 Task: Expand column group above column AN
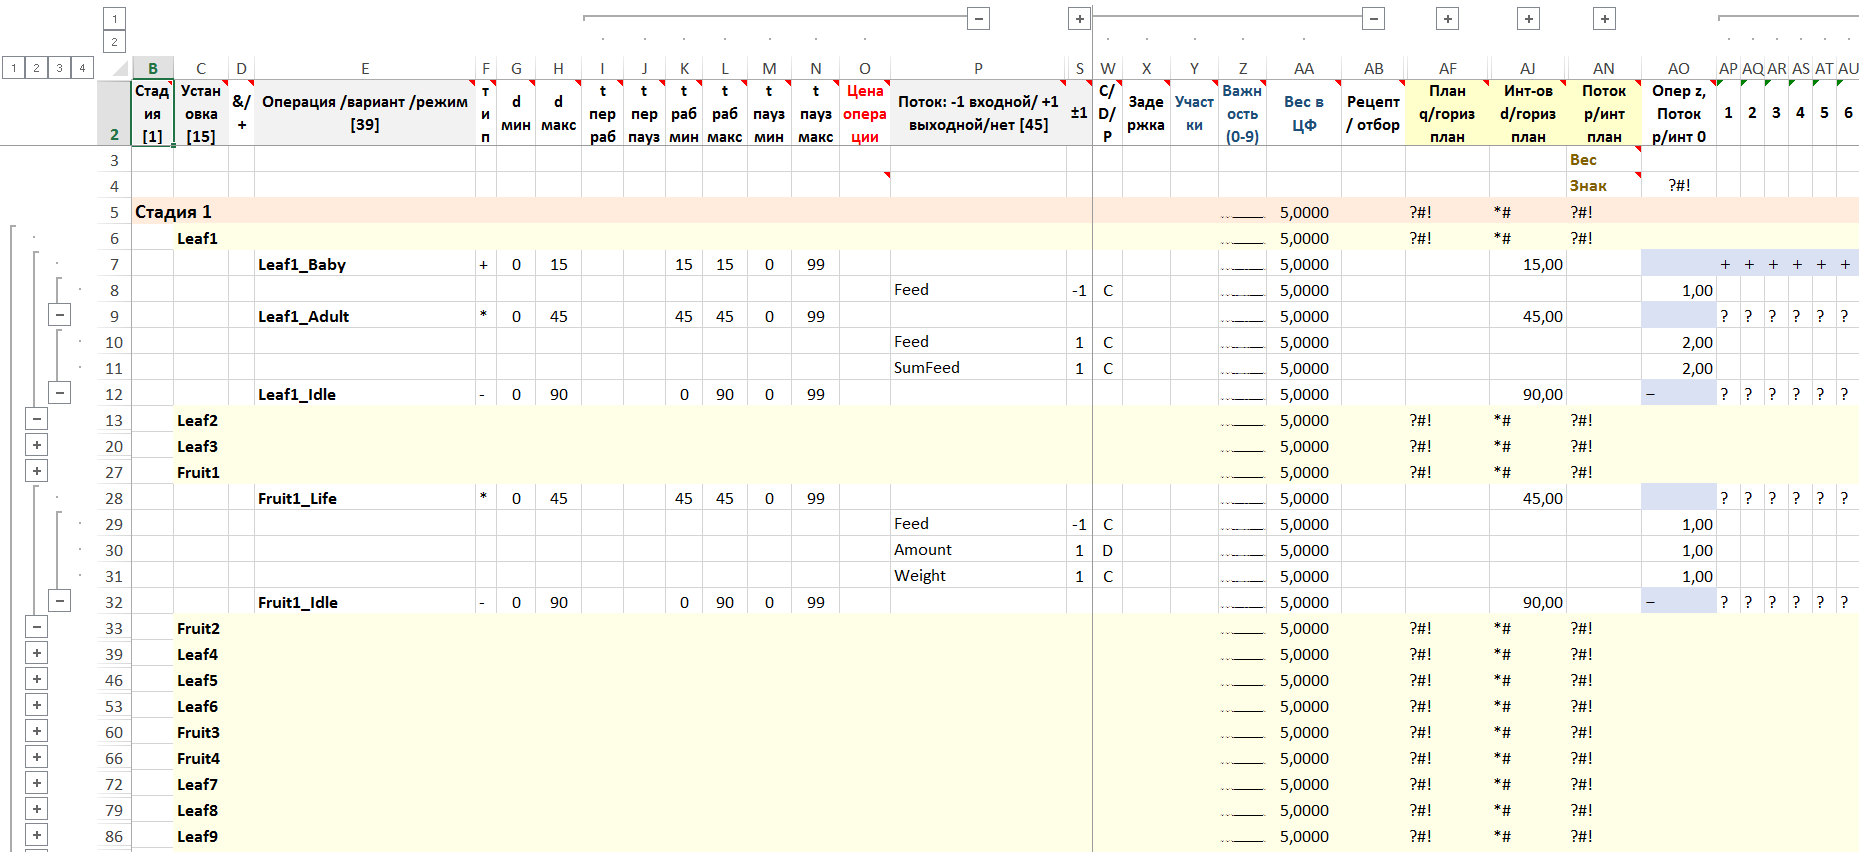pos(1604,18)
